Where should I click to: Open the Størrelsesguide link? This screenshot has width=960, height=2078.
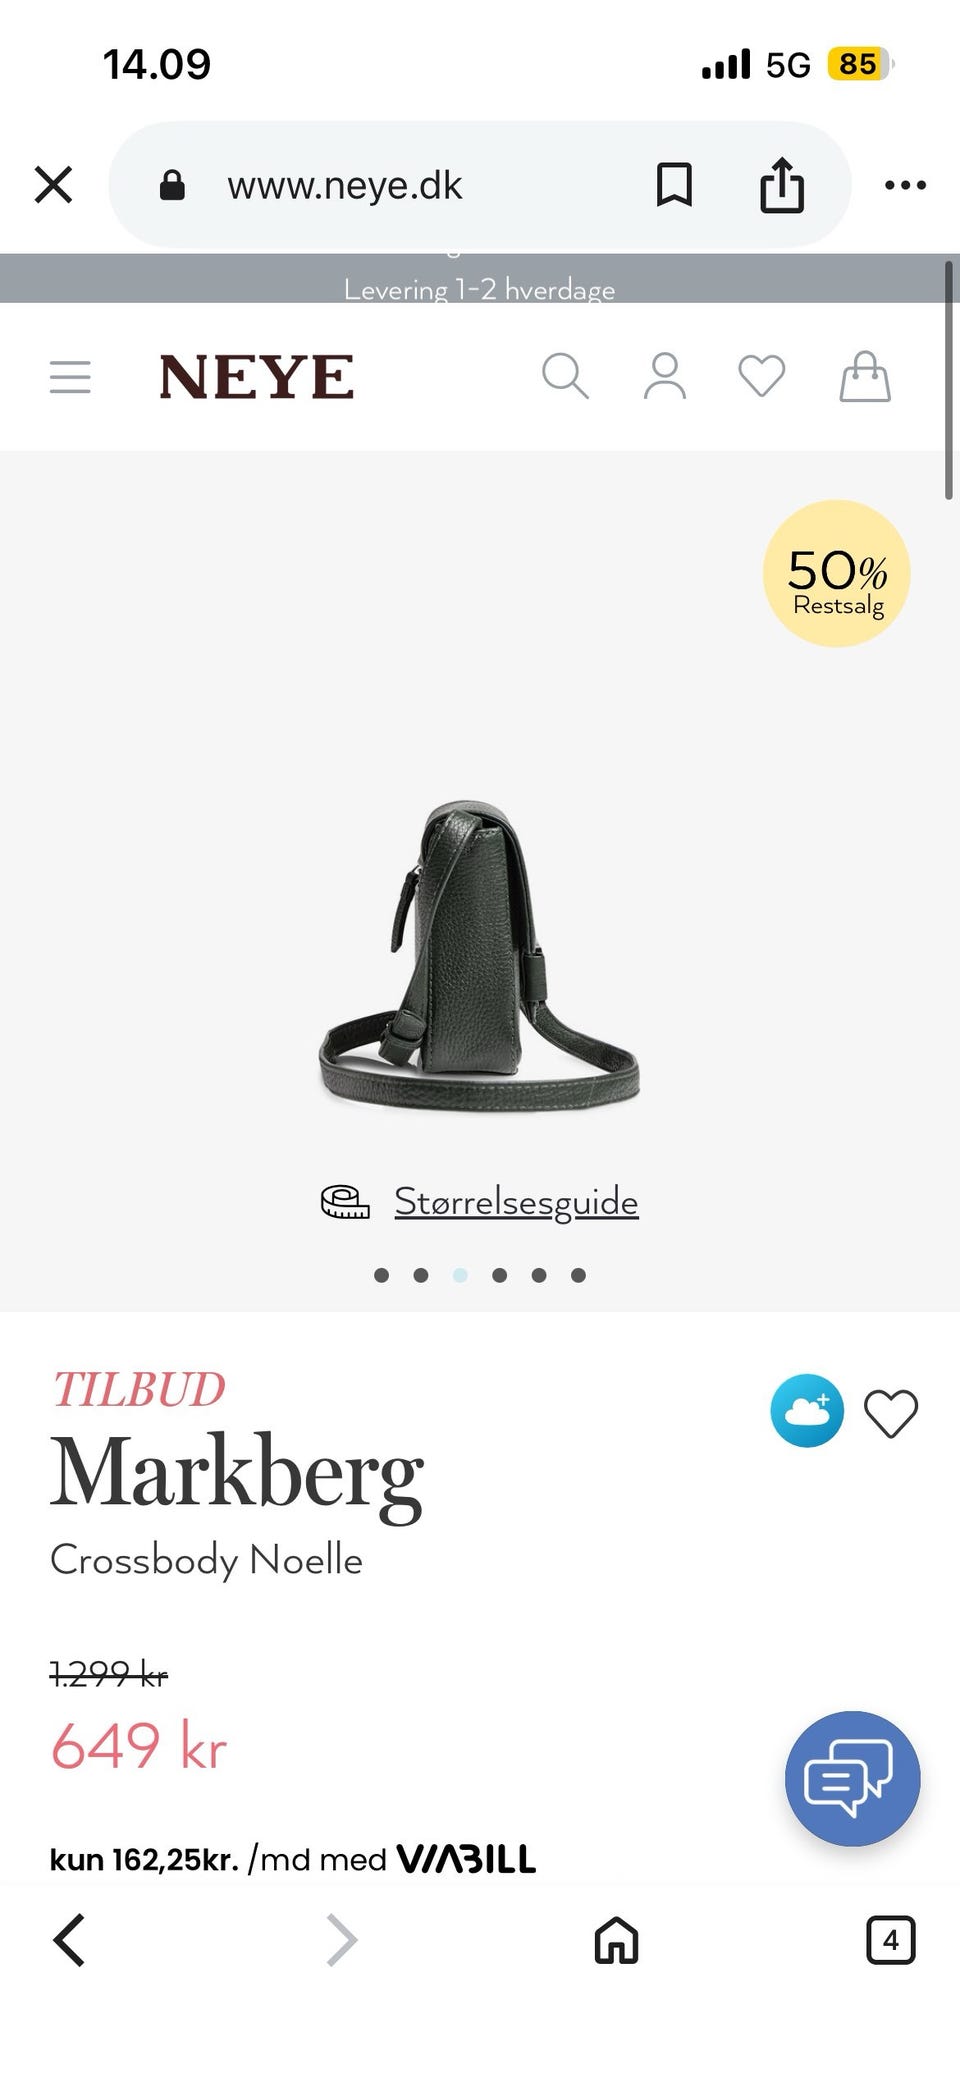(x=516, y=1201)
